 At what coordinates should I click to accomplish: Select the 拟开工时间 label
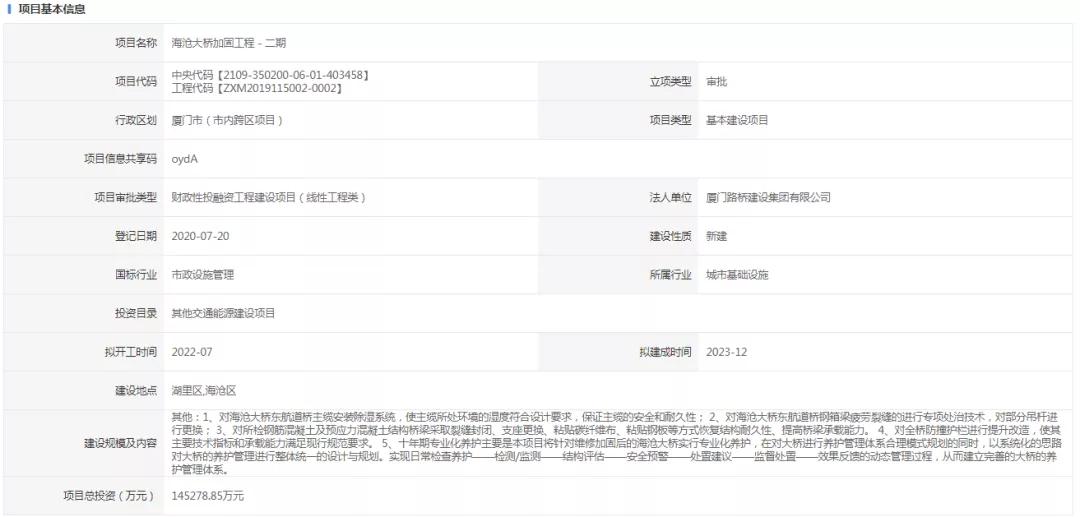tap(130, 352)
